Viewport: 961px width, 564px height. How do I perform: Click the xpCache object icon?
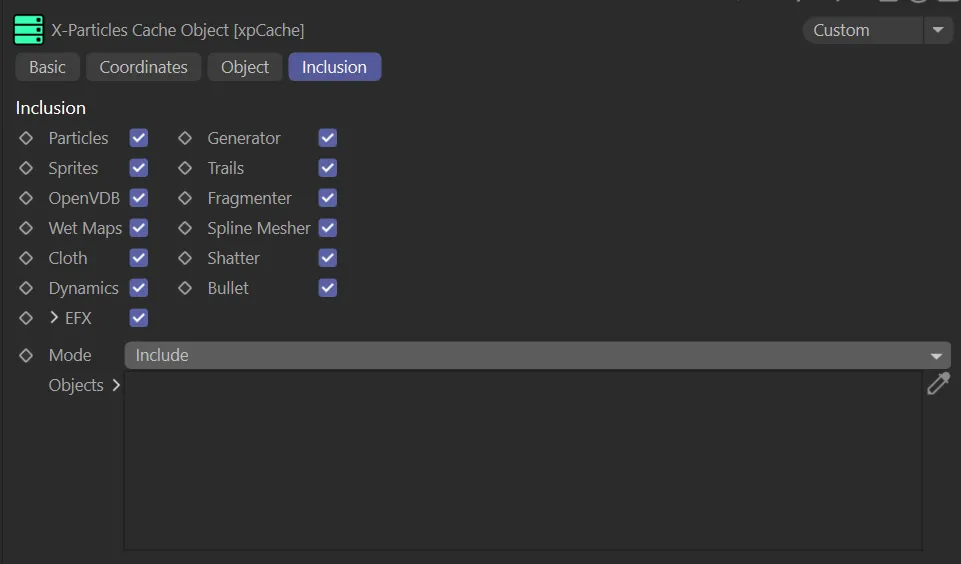29,30
